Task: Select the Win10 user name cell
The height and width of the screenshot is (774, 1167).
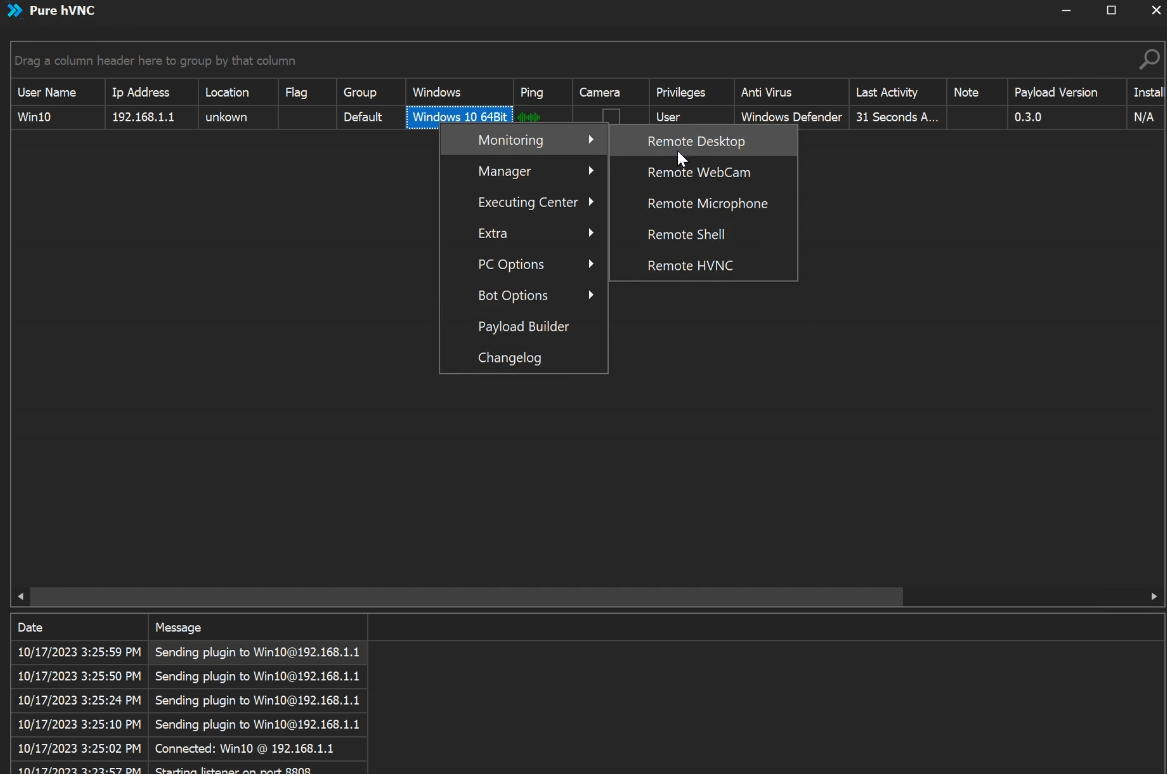Action: (x=57, y=117)
